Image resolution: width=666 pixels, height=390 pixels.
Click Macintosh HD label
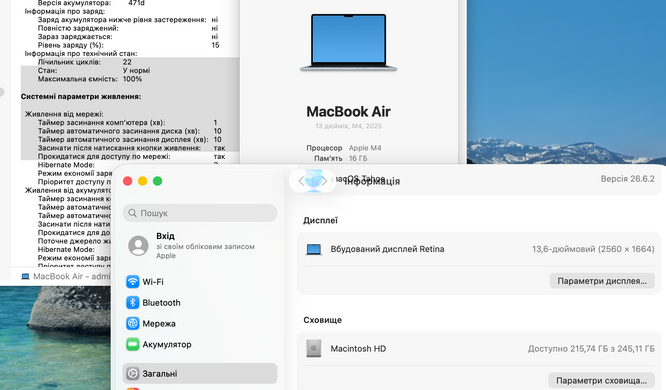click(x=358, y=348)
